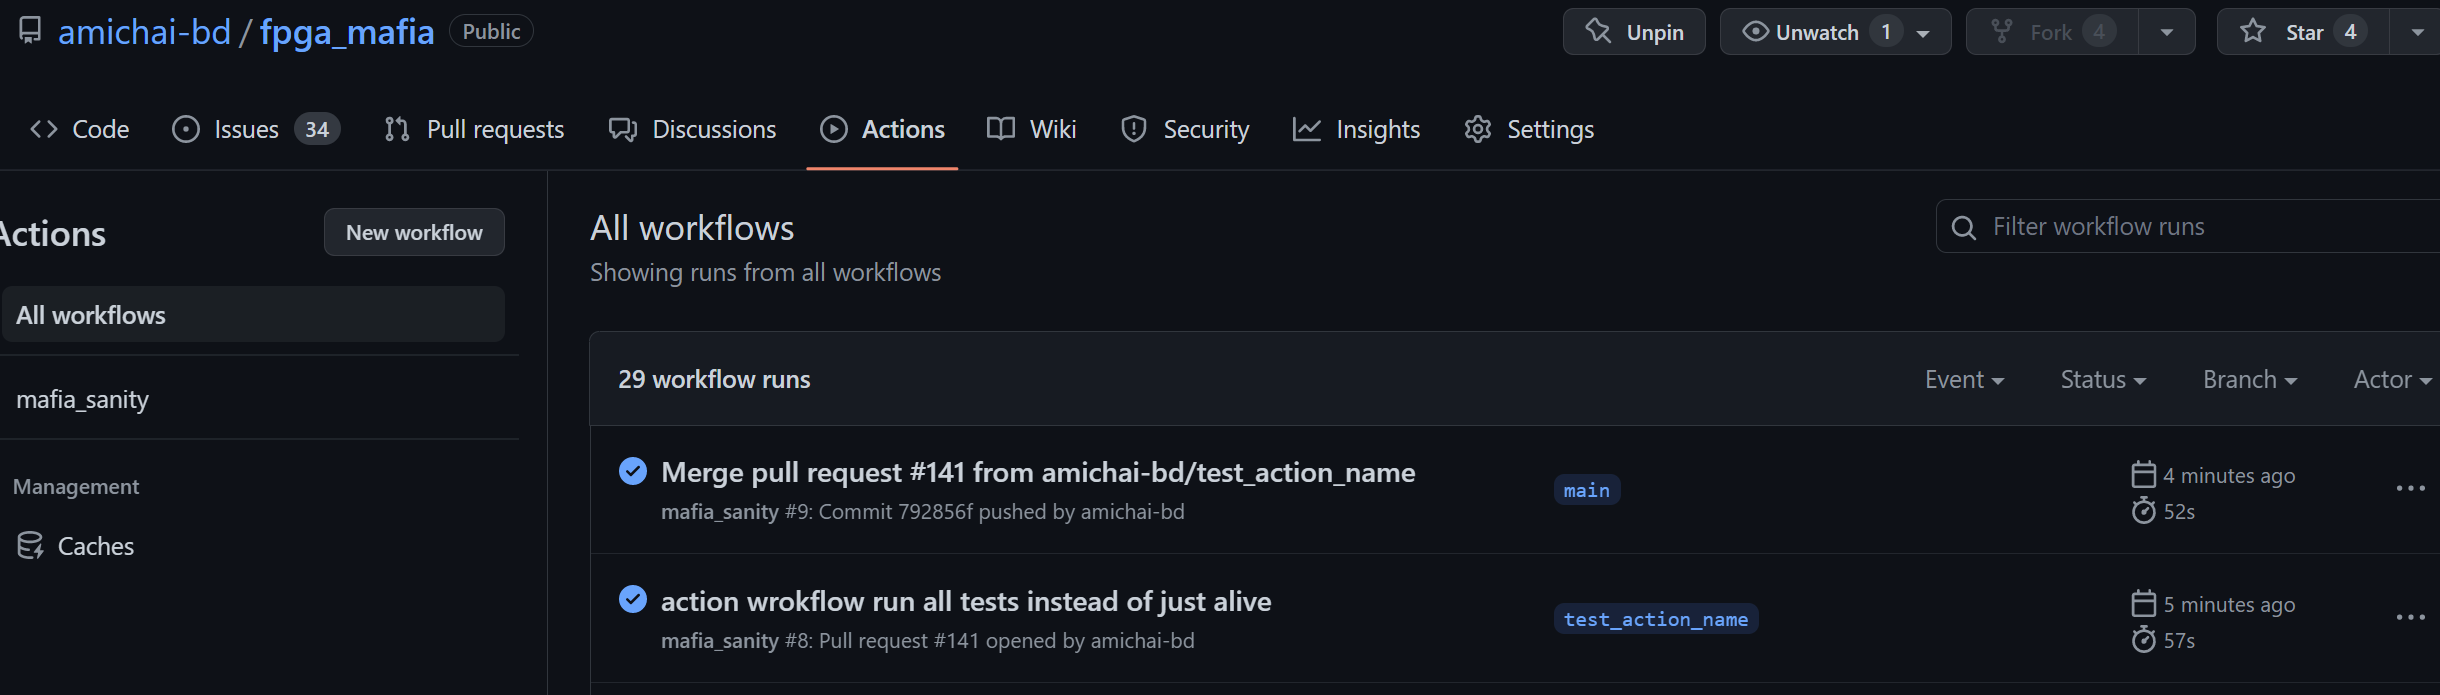Open the Status filter dropdown
2440x695 pixels.
click(2101, 379)
